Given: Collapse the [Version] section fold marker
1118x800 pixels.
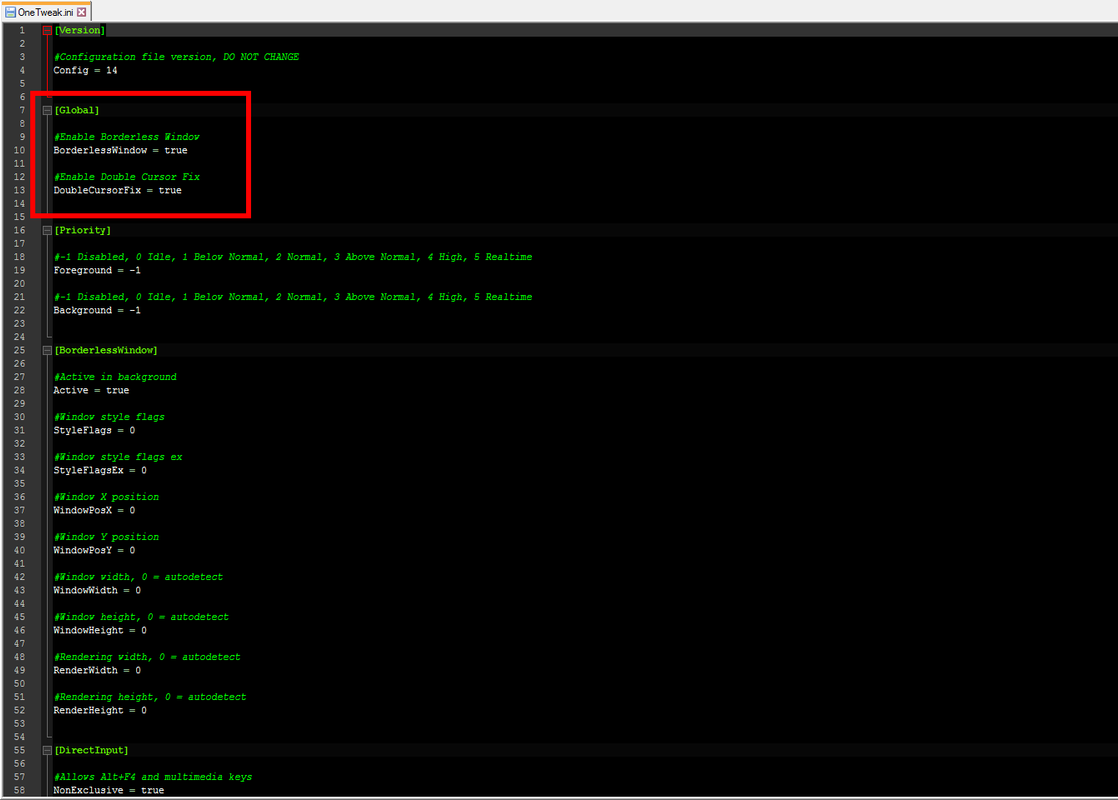Looking at the screenshot, I should [47, 31].
